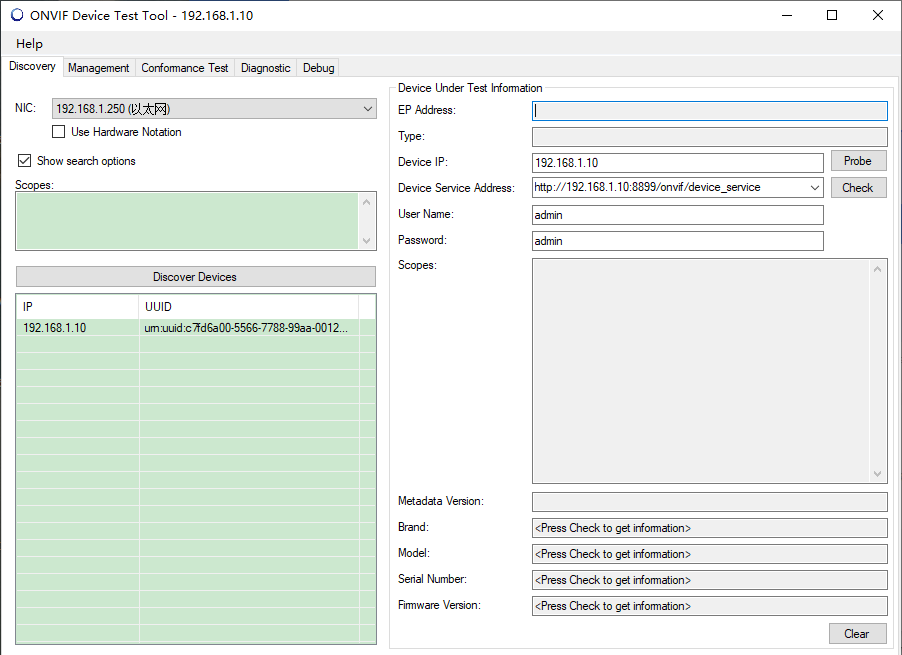Image resolution: width=902 pixels, height=655 pixels.
Task: Click the Type field
Action: tap(709, 136)
